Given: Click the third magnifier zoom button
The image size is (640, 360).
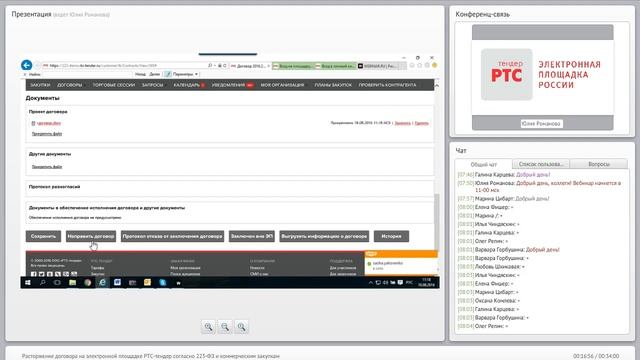Looking at the screenshot, I should tap(242, 327).
